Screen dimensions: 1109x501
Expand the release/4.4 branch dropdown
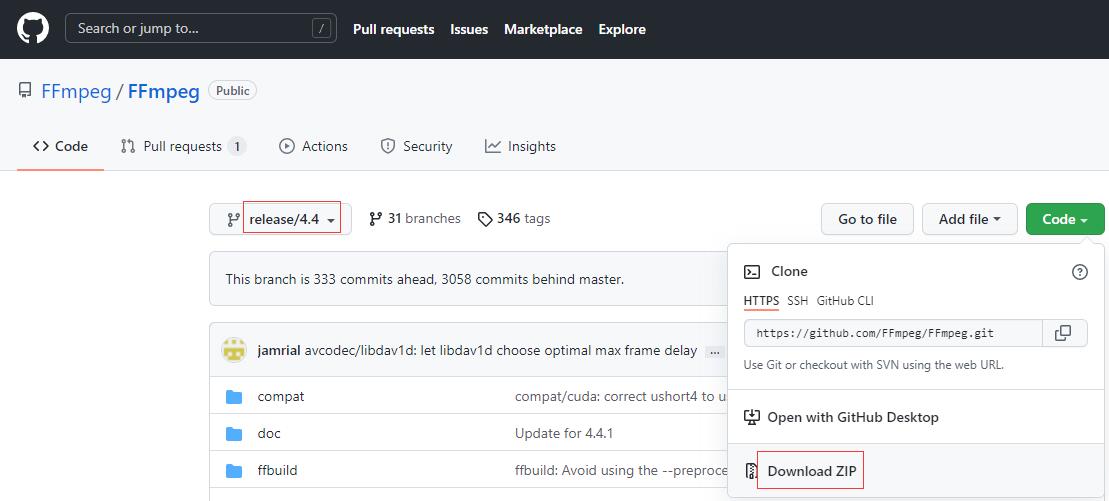[280, 219]
